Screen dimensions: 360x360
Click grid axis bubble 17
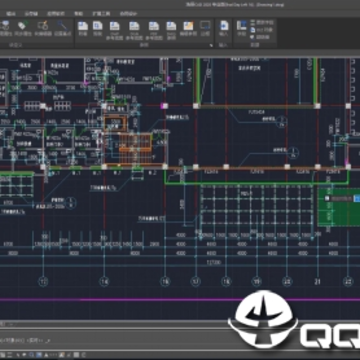point(196,282)
